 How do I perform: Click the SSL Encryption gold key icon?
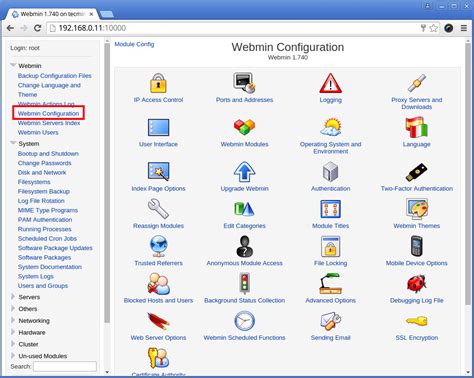pos(417,321)
